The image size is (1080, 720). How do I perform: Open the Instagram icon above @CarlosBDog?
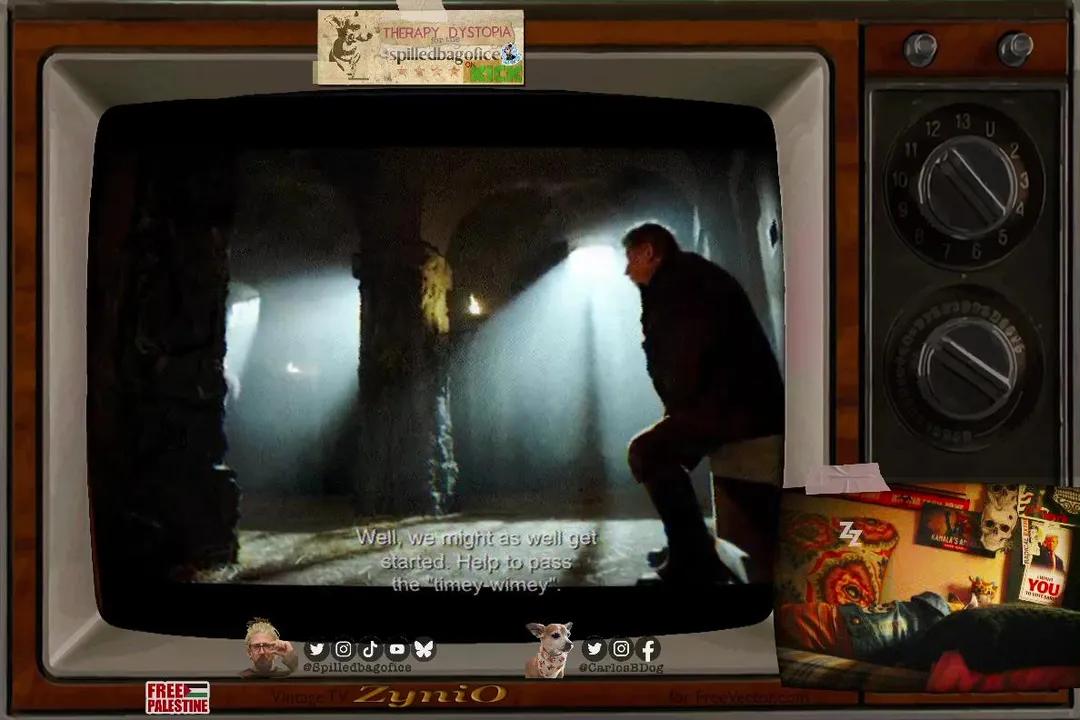(621, 648)
